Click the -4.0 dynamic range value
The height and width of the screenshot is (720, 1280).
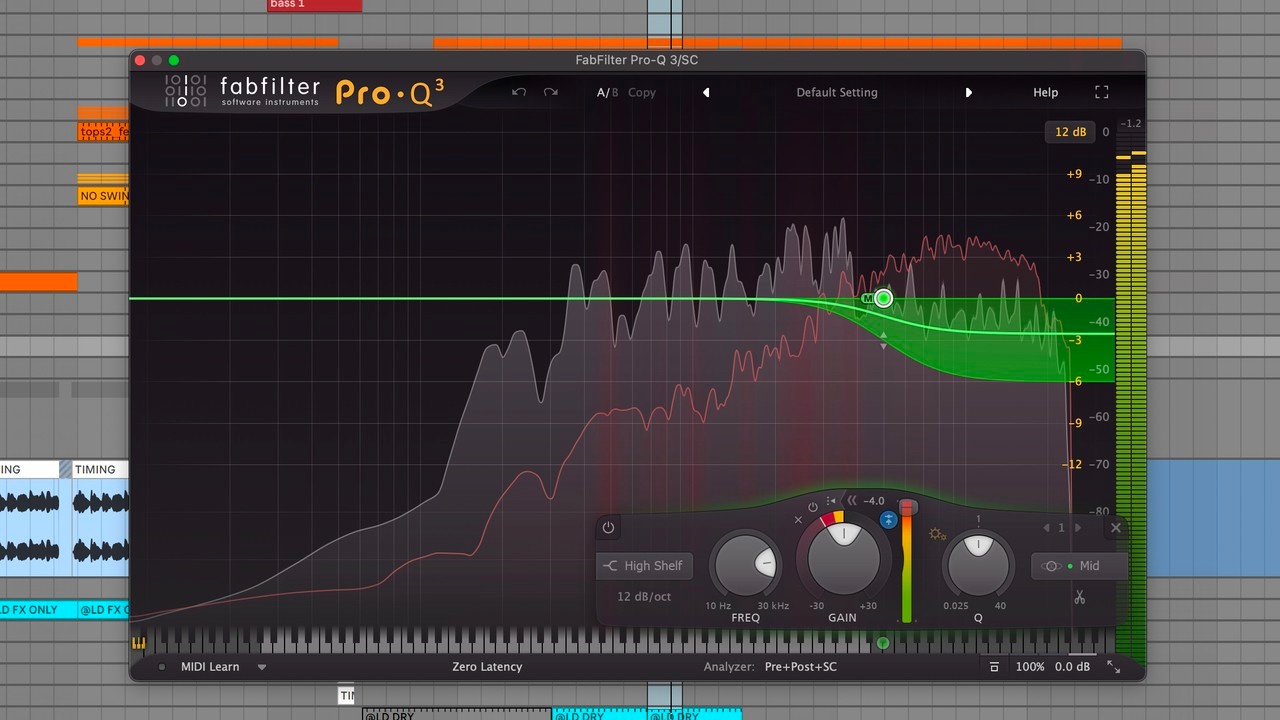point(874,501)
